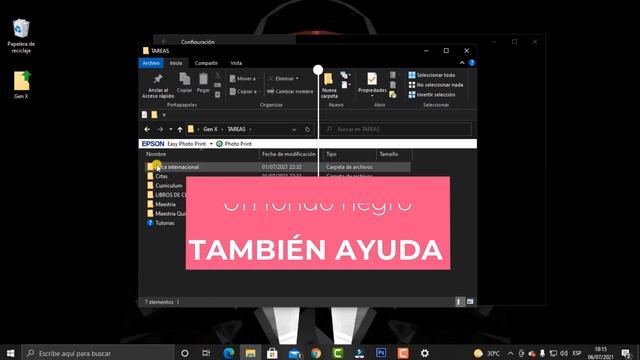Open the clock and date in tray
Screen dimensions: 640x360
[600, 353]
